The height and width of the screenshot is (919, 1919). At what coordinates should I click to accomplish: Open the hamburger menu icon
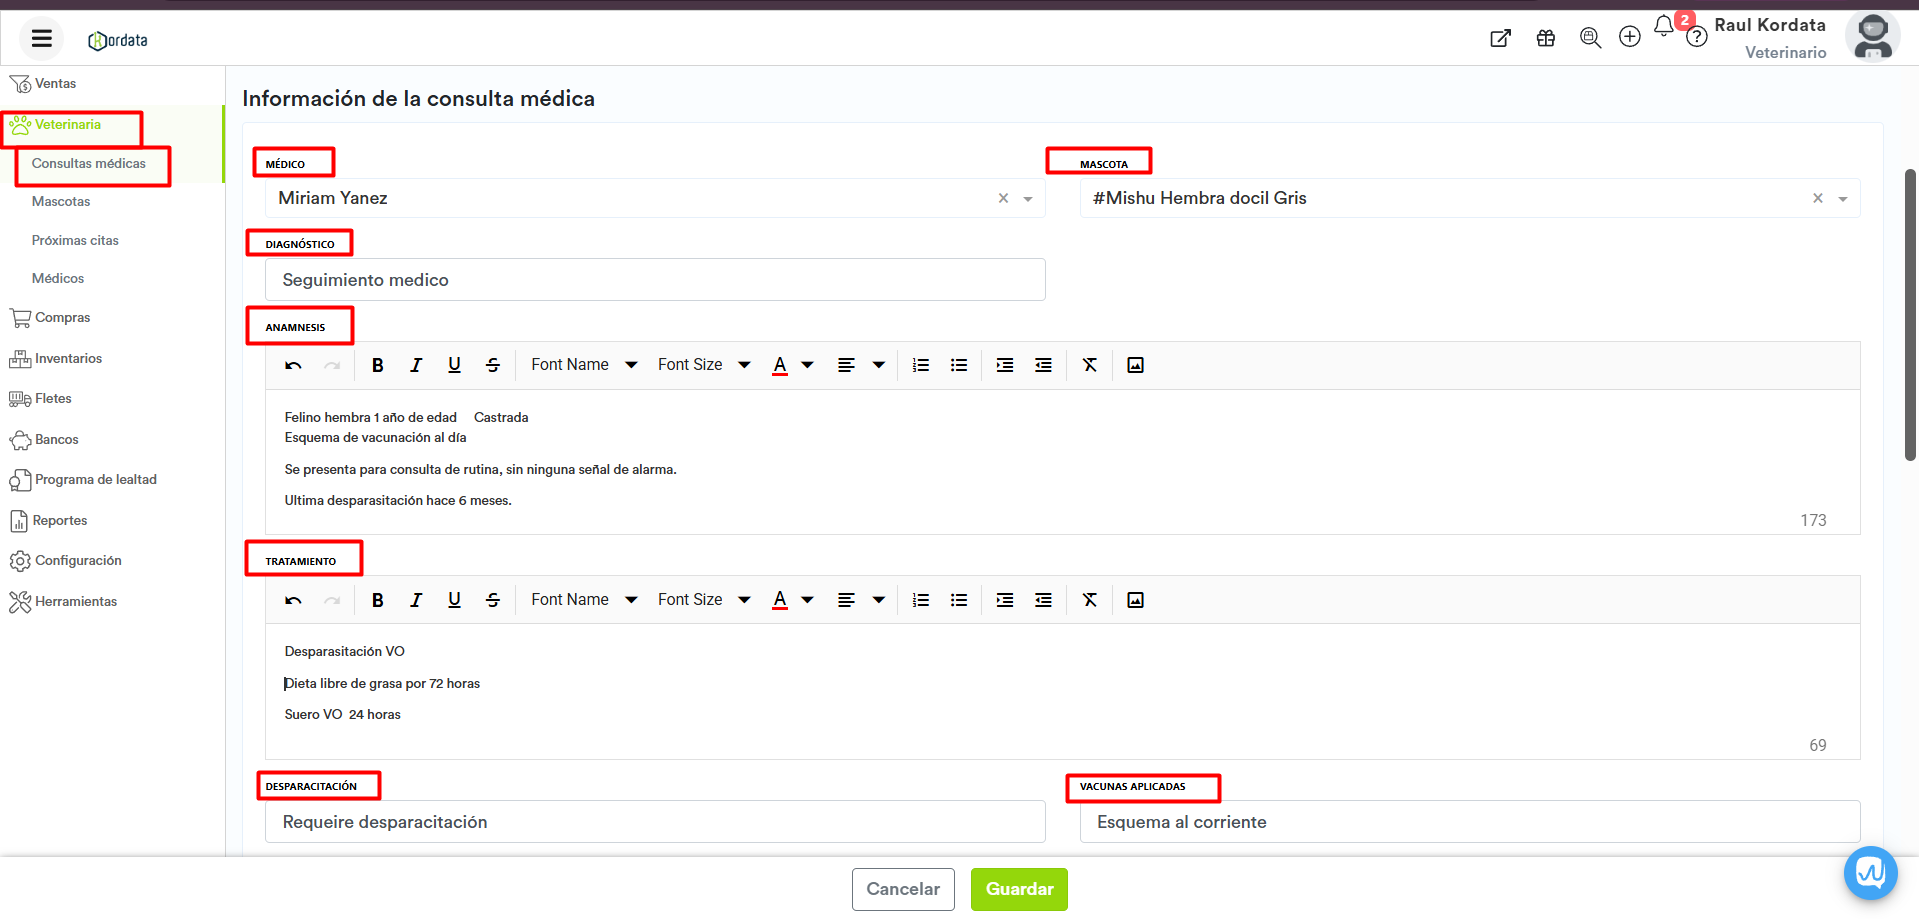coord(41,39)
